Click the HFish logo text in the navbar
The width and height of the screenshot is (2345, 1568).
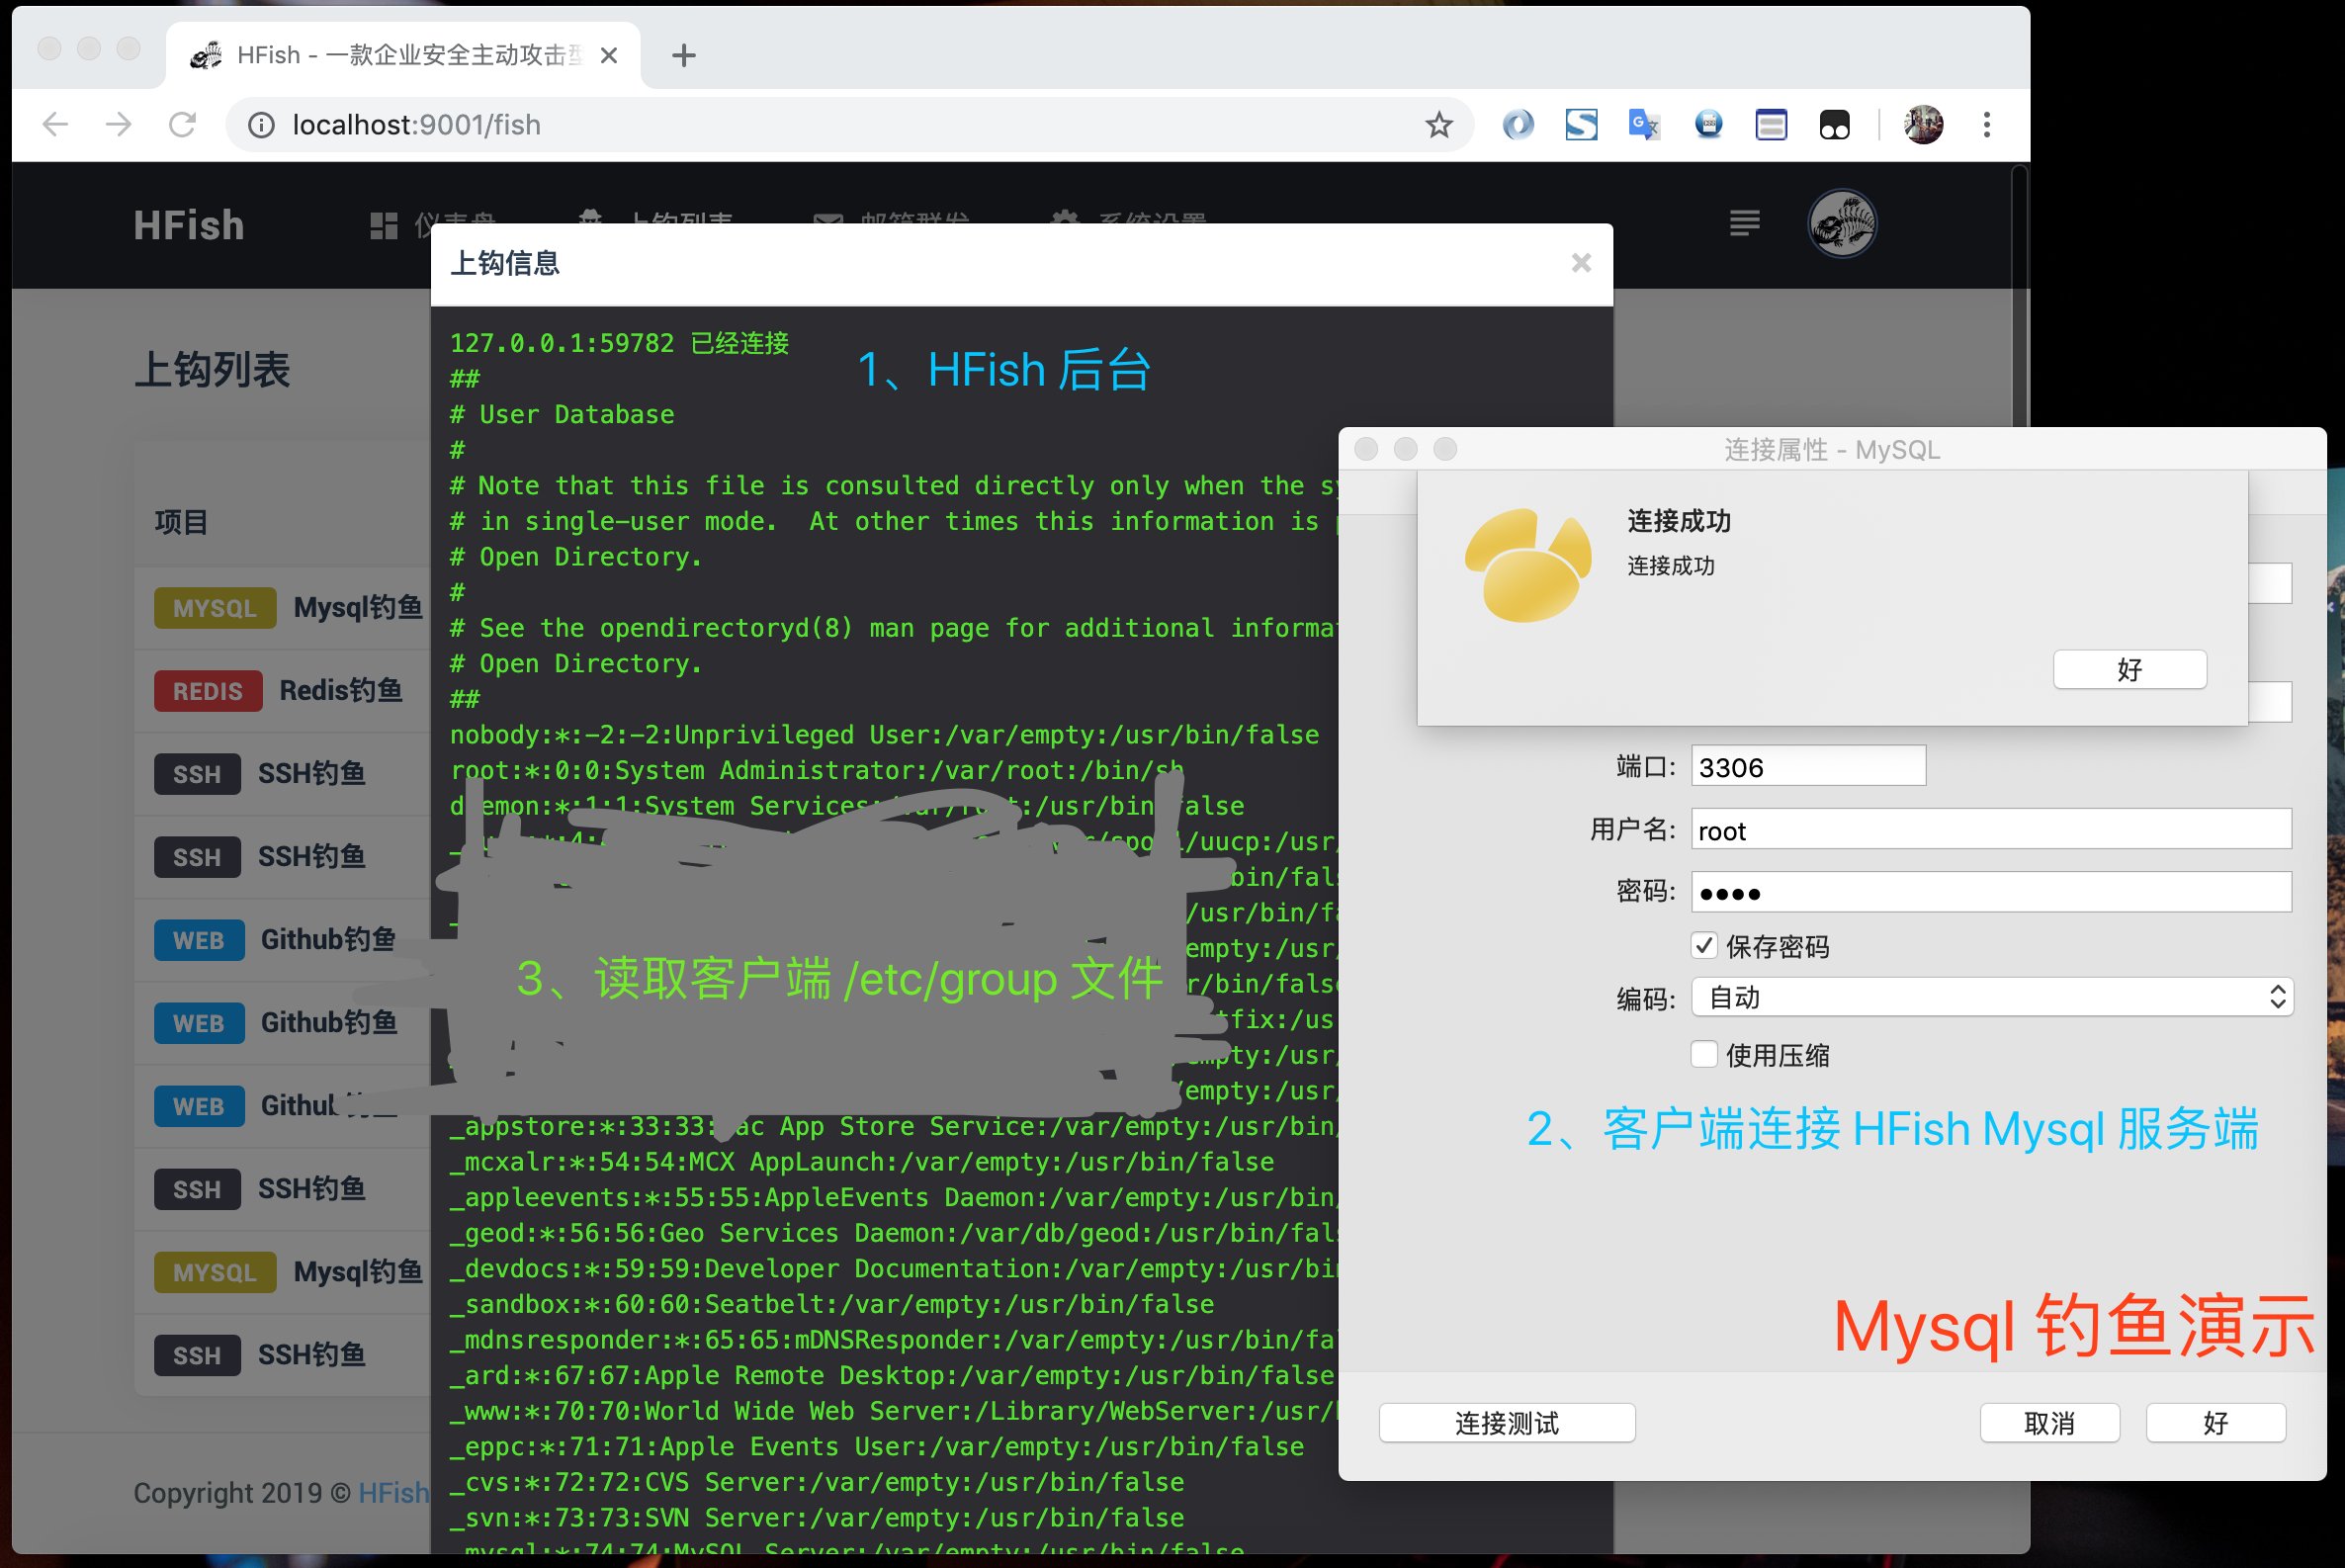tap(189, 225)
